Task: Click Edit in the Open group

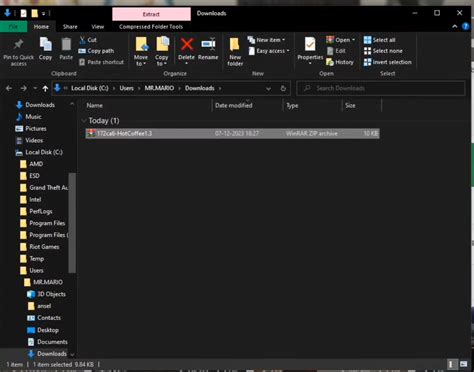Action: point(336,51)
